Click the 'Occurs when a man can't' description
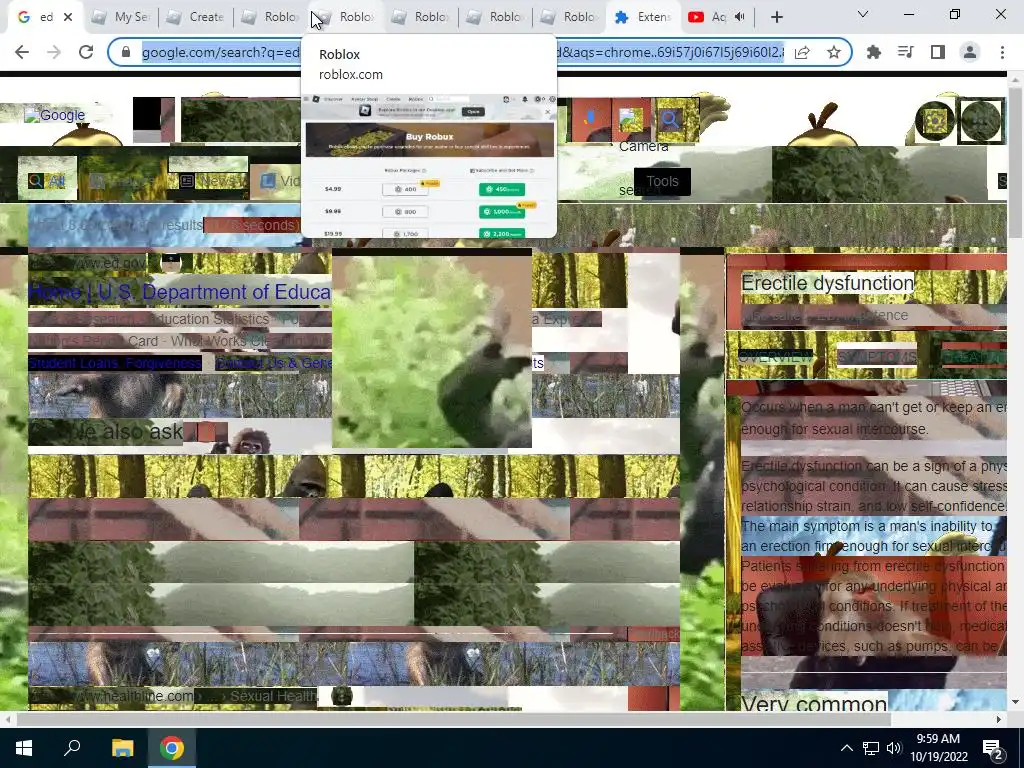Viewport: 1024px width, 768px height. point(873,418)
